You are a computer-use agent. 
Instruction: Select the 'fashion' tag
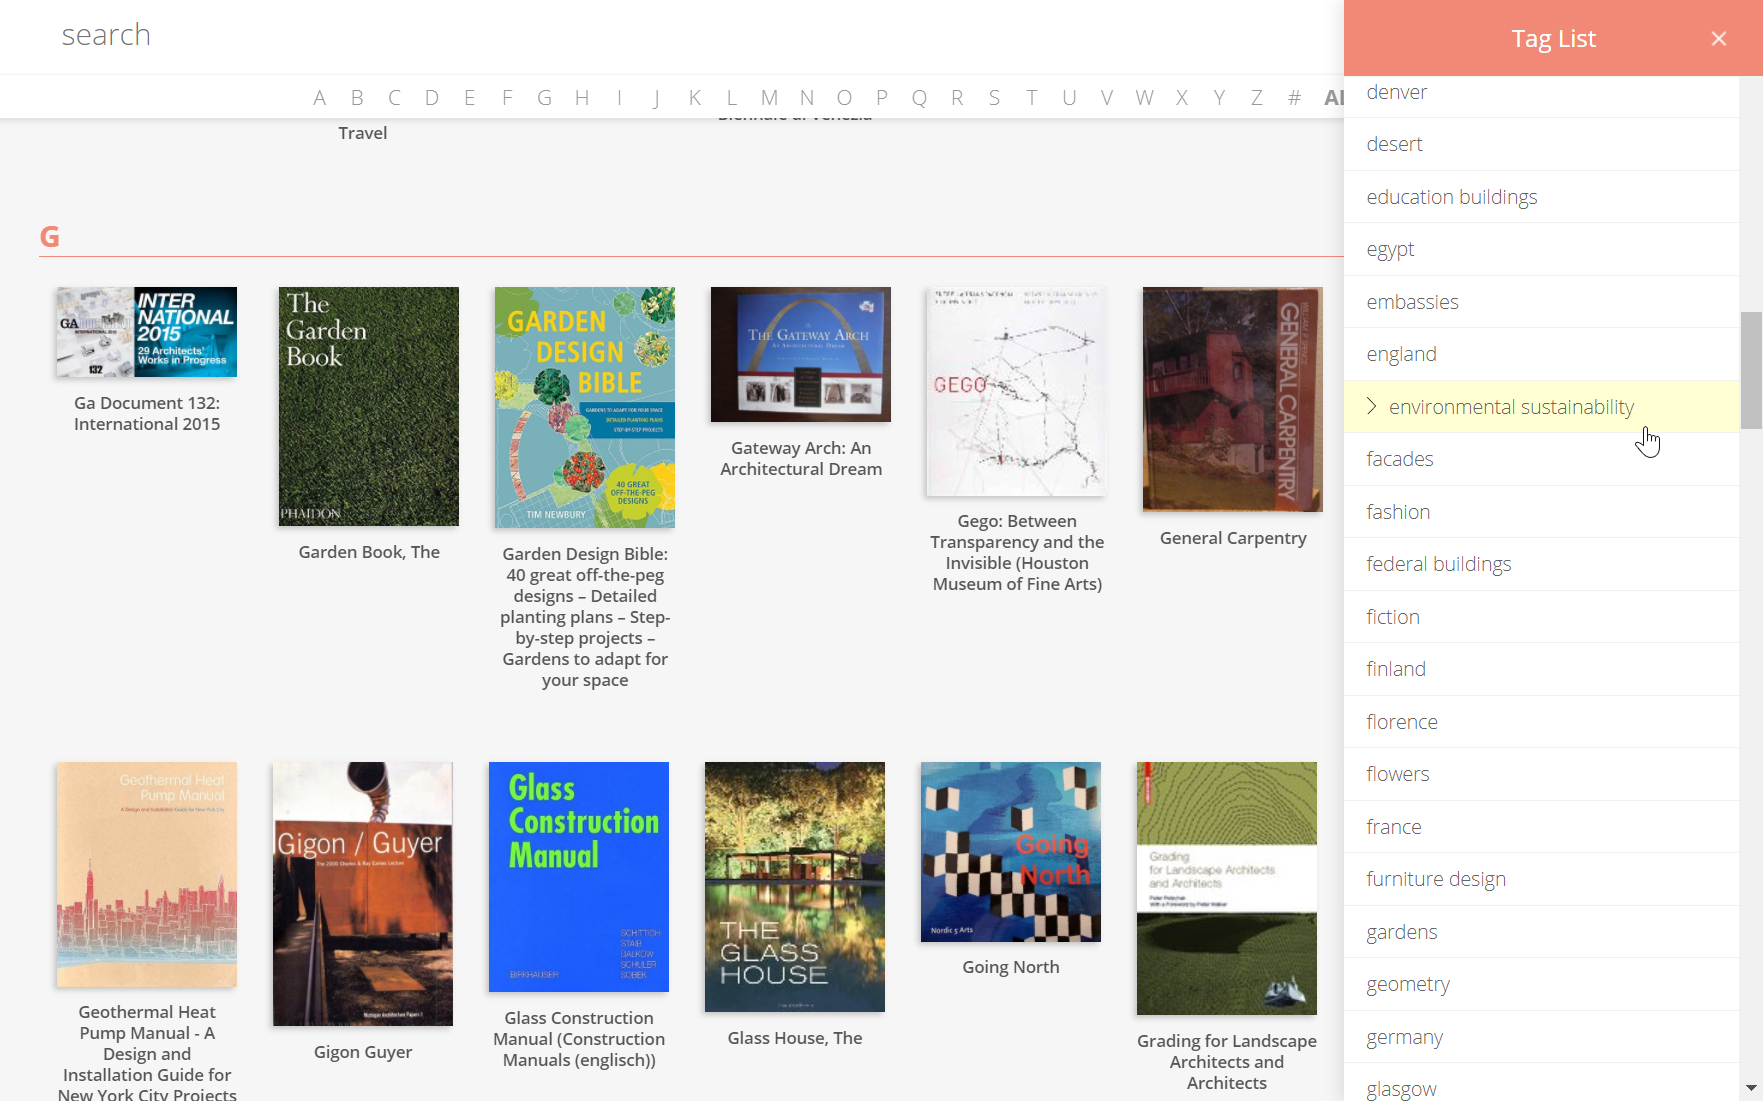1541,512
